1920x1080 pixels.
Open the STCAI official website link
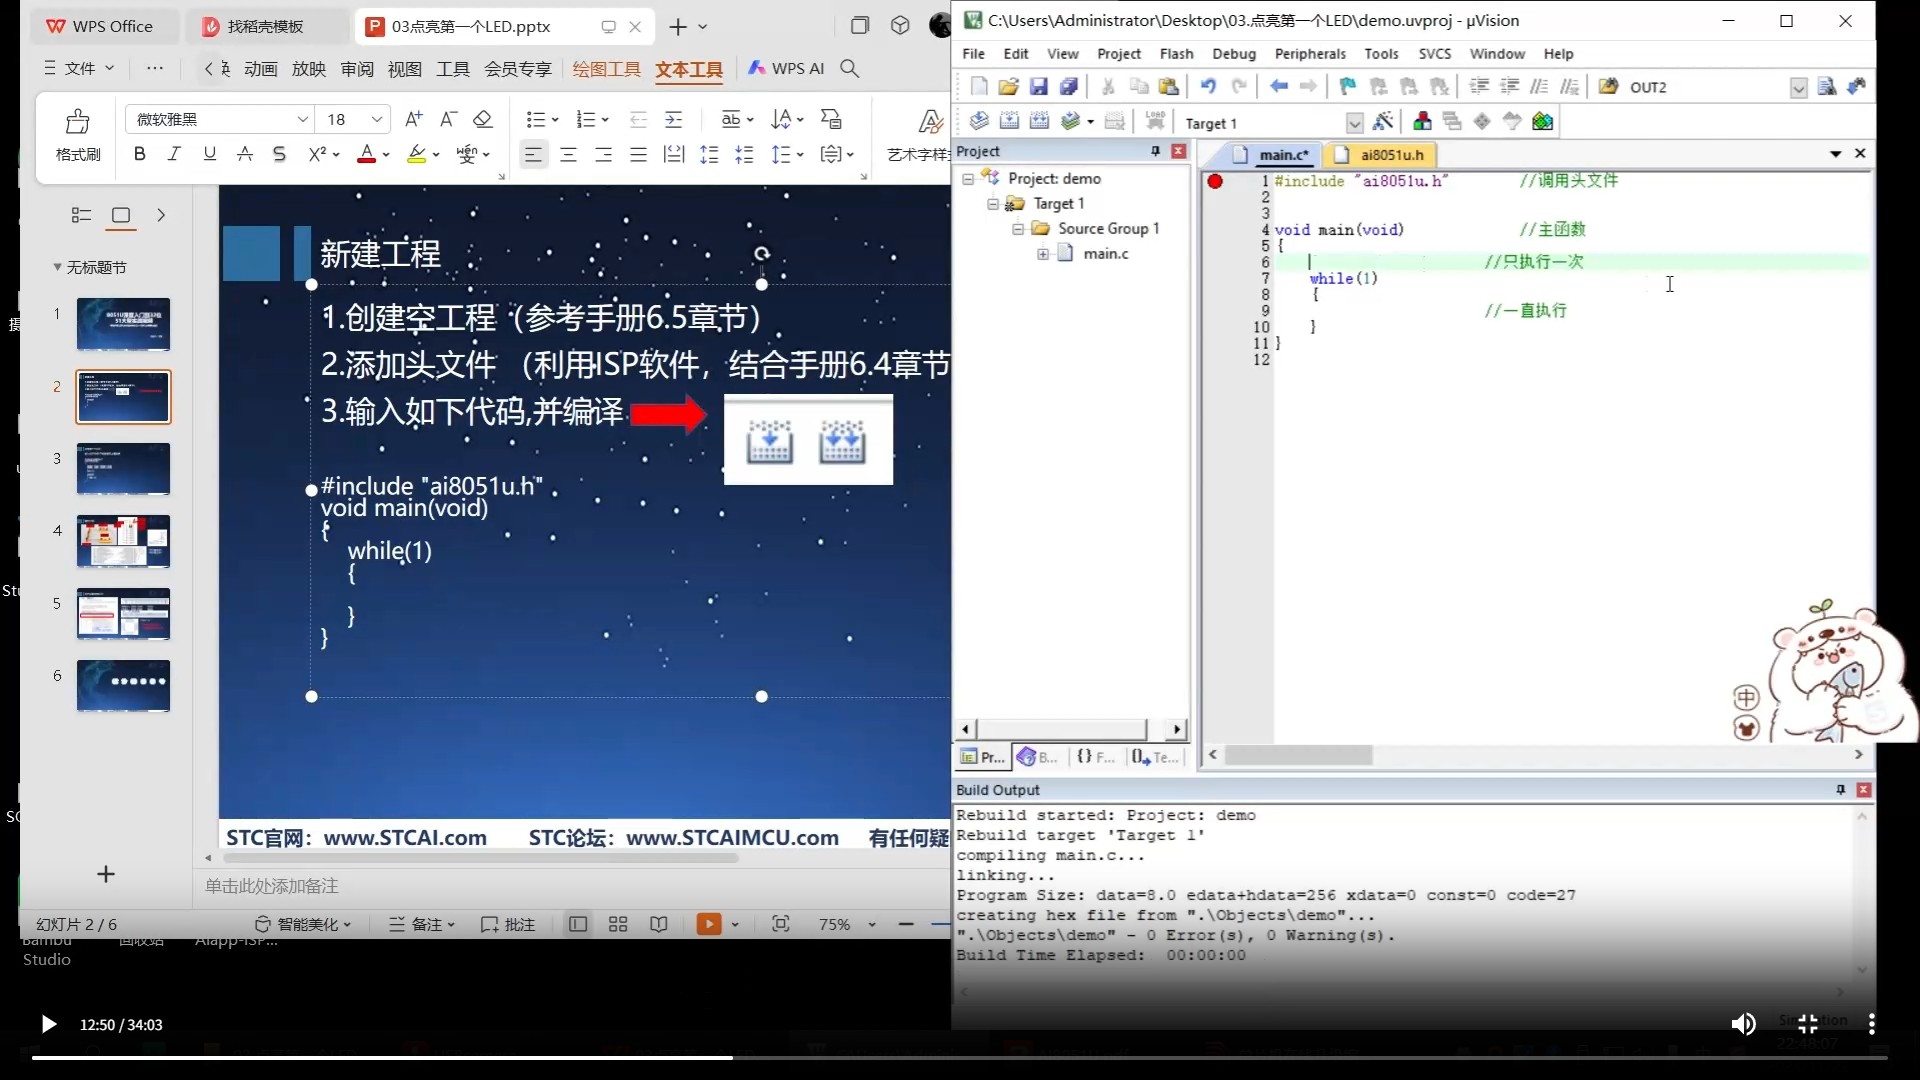coord(403,838)
